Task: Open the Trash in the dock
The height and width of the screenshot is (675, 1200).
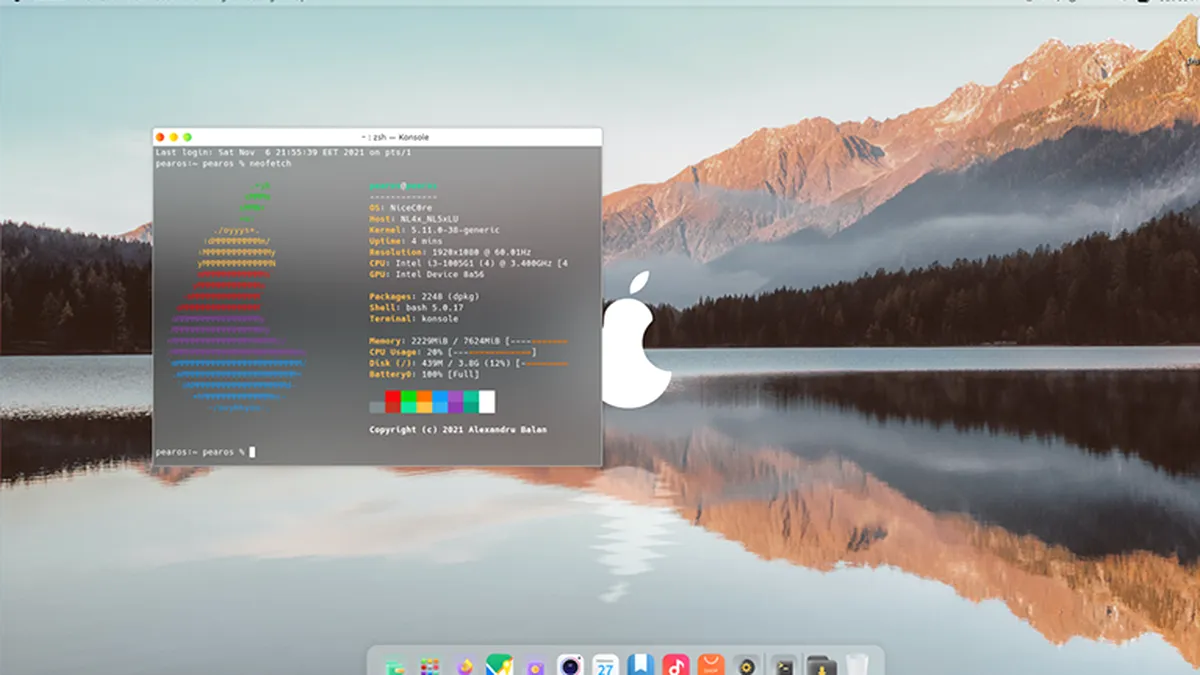Action: pos(856,666)
